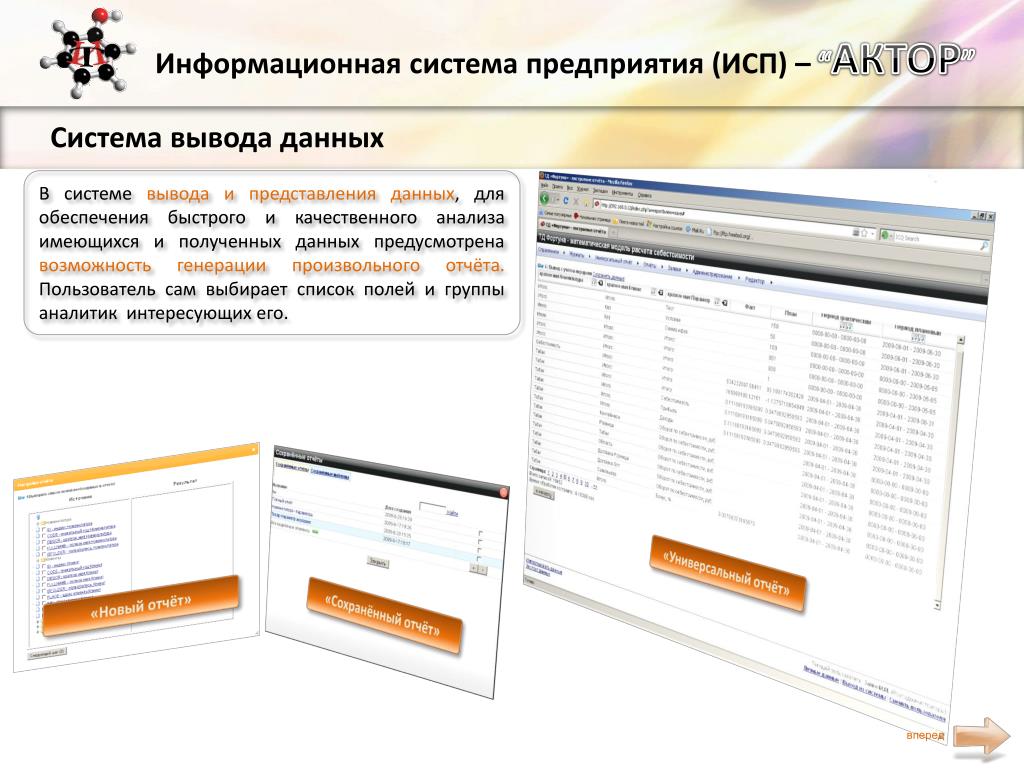Click the orange forward arrow labeled вперед
The width and height of the screenshot is (1024, 768).
tap(982, 737)
